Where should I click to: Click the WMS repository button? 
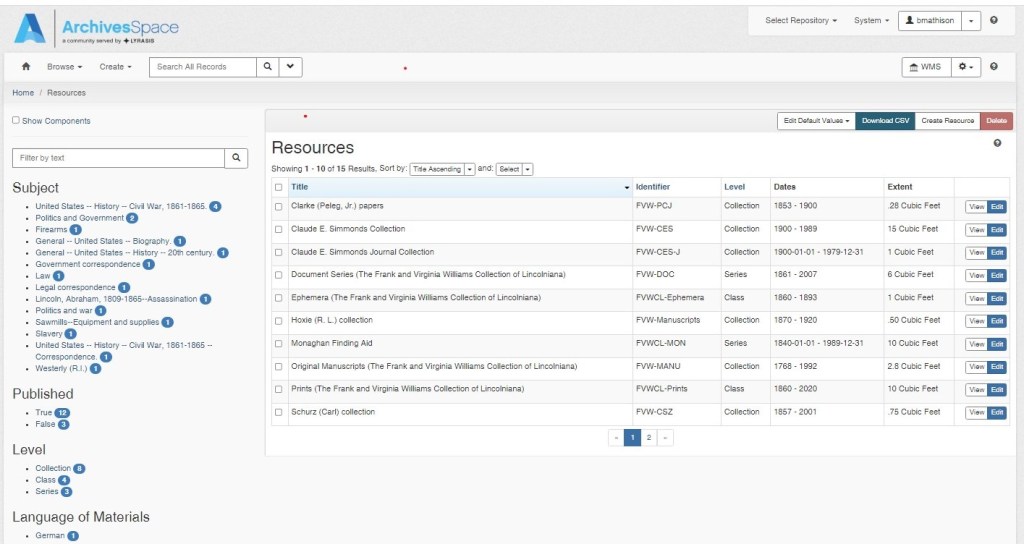point(924,67)
